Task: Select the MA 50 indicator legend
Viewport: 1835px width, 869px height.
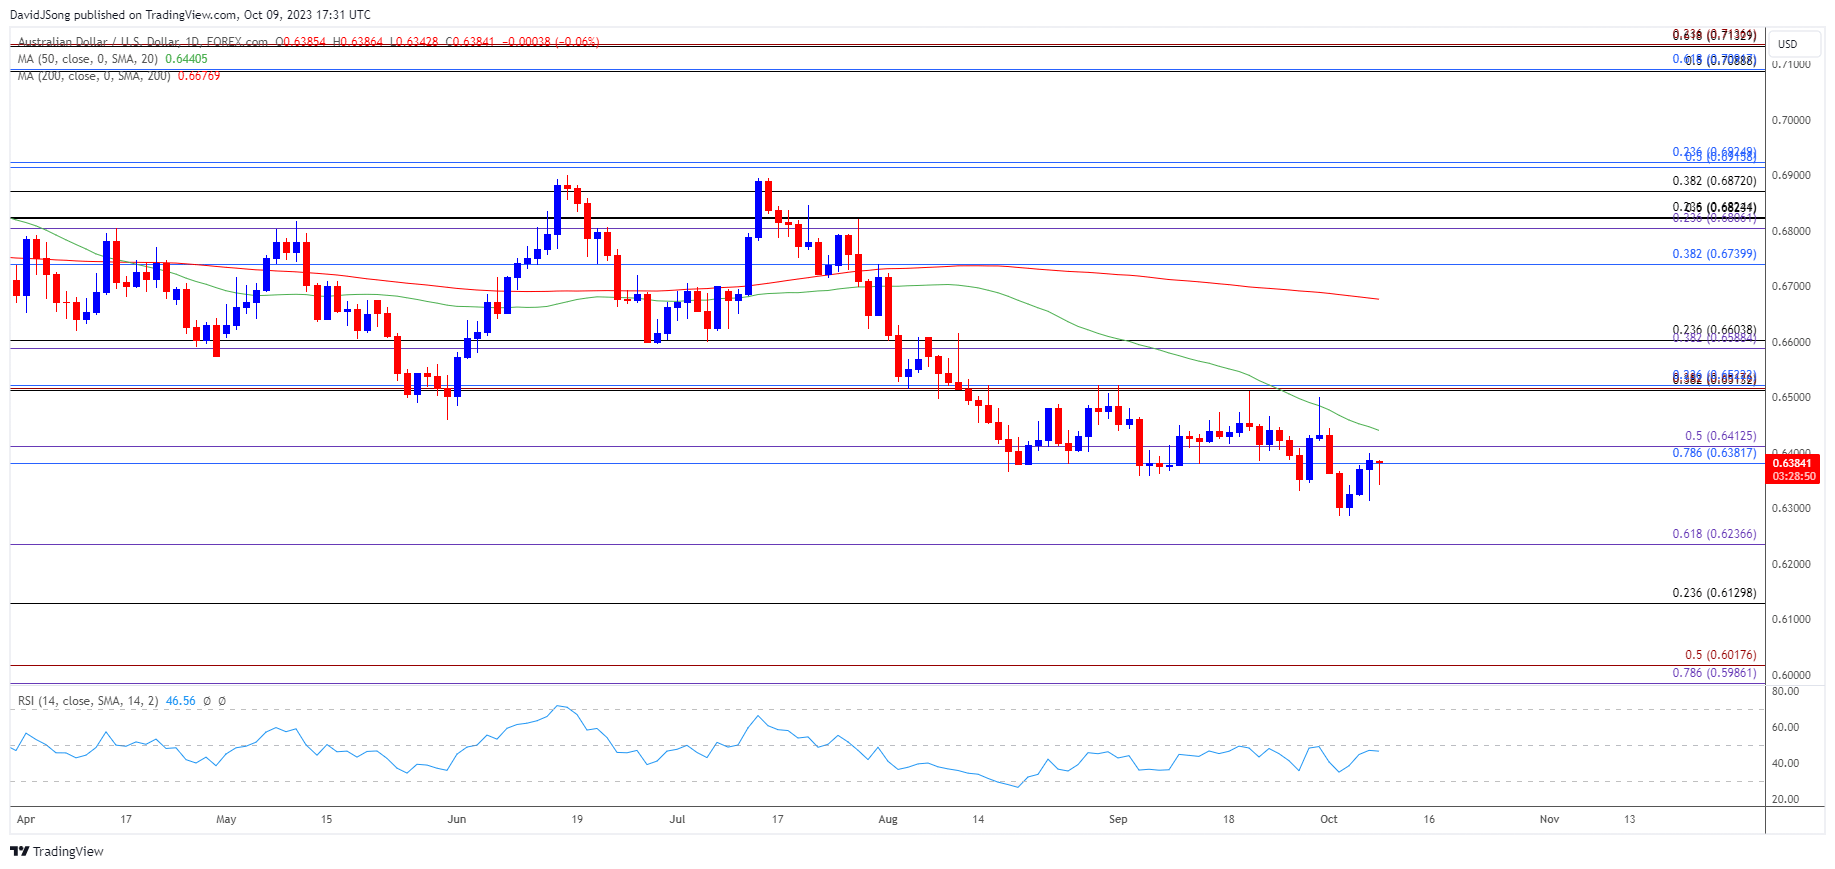Action: click(x=88, y=59)
